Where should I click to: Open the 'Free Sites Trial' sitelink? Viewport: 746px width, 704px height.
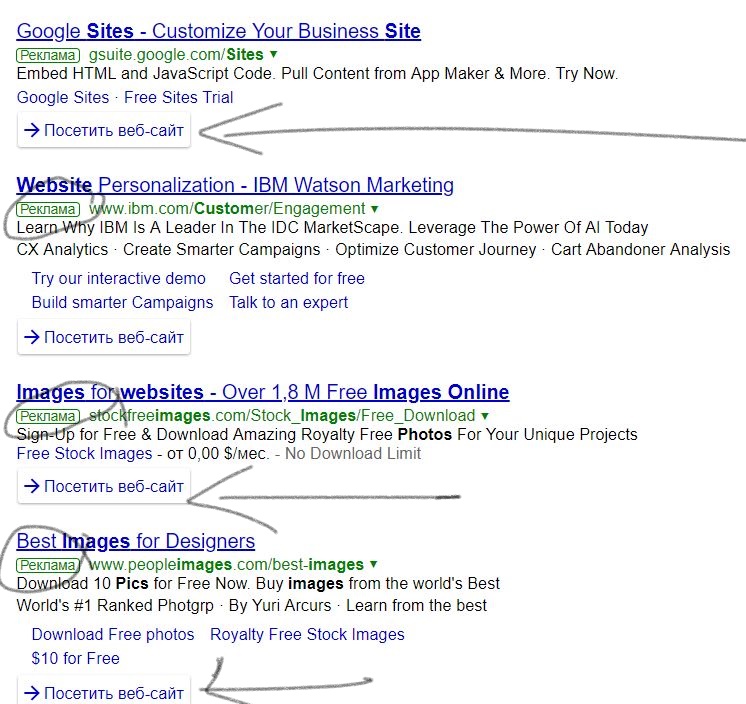pos(178,98)
